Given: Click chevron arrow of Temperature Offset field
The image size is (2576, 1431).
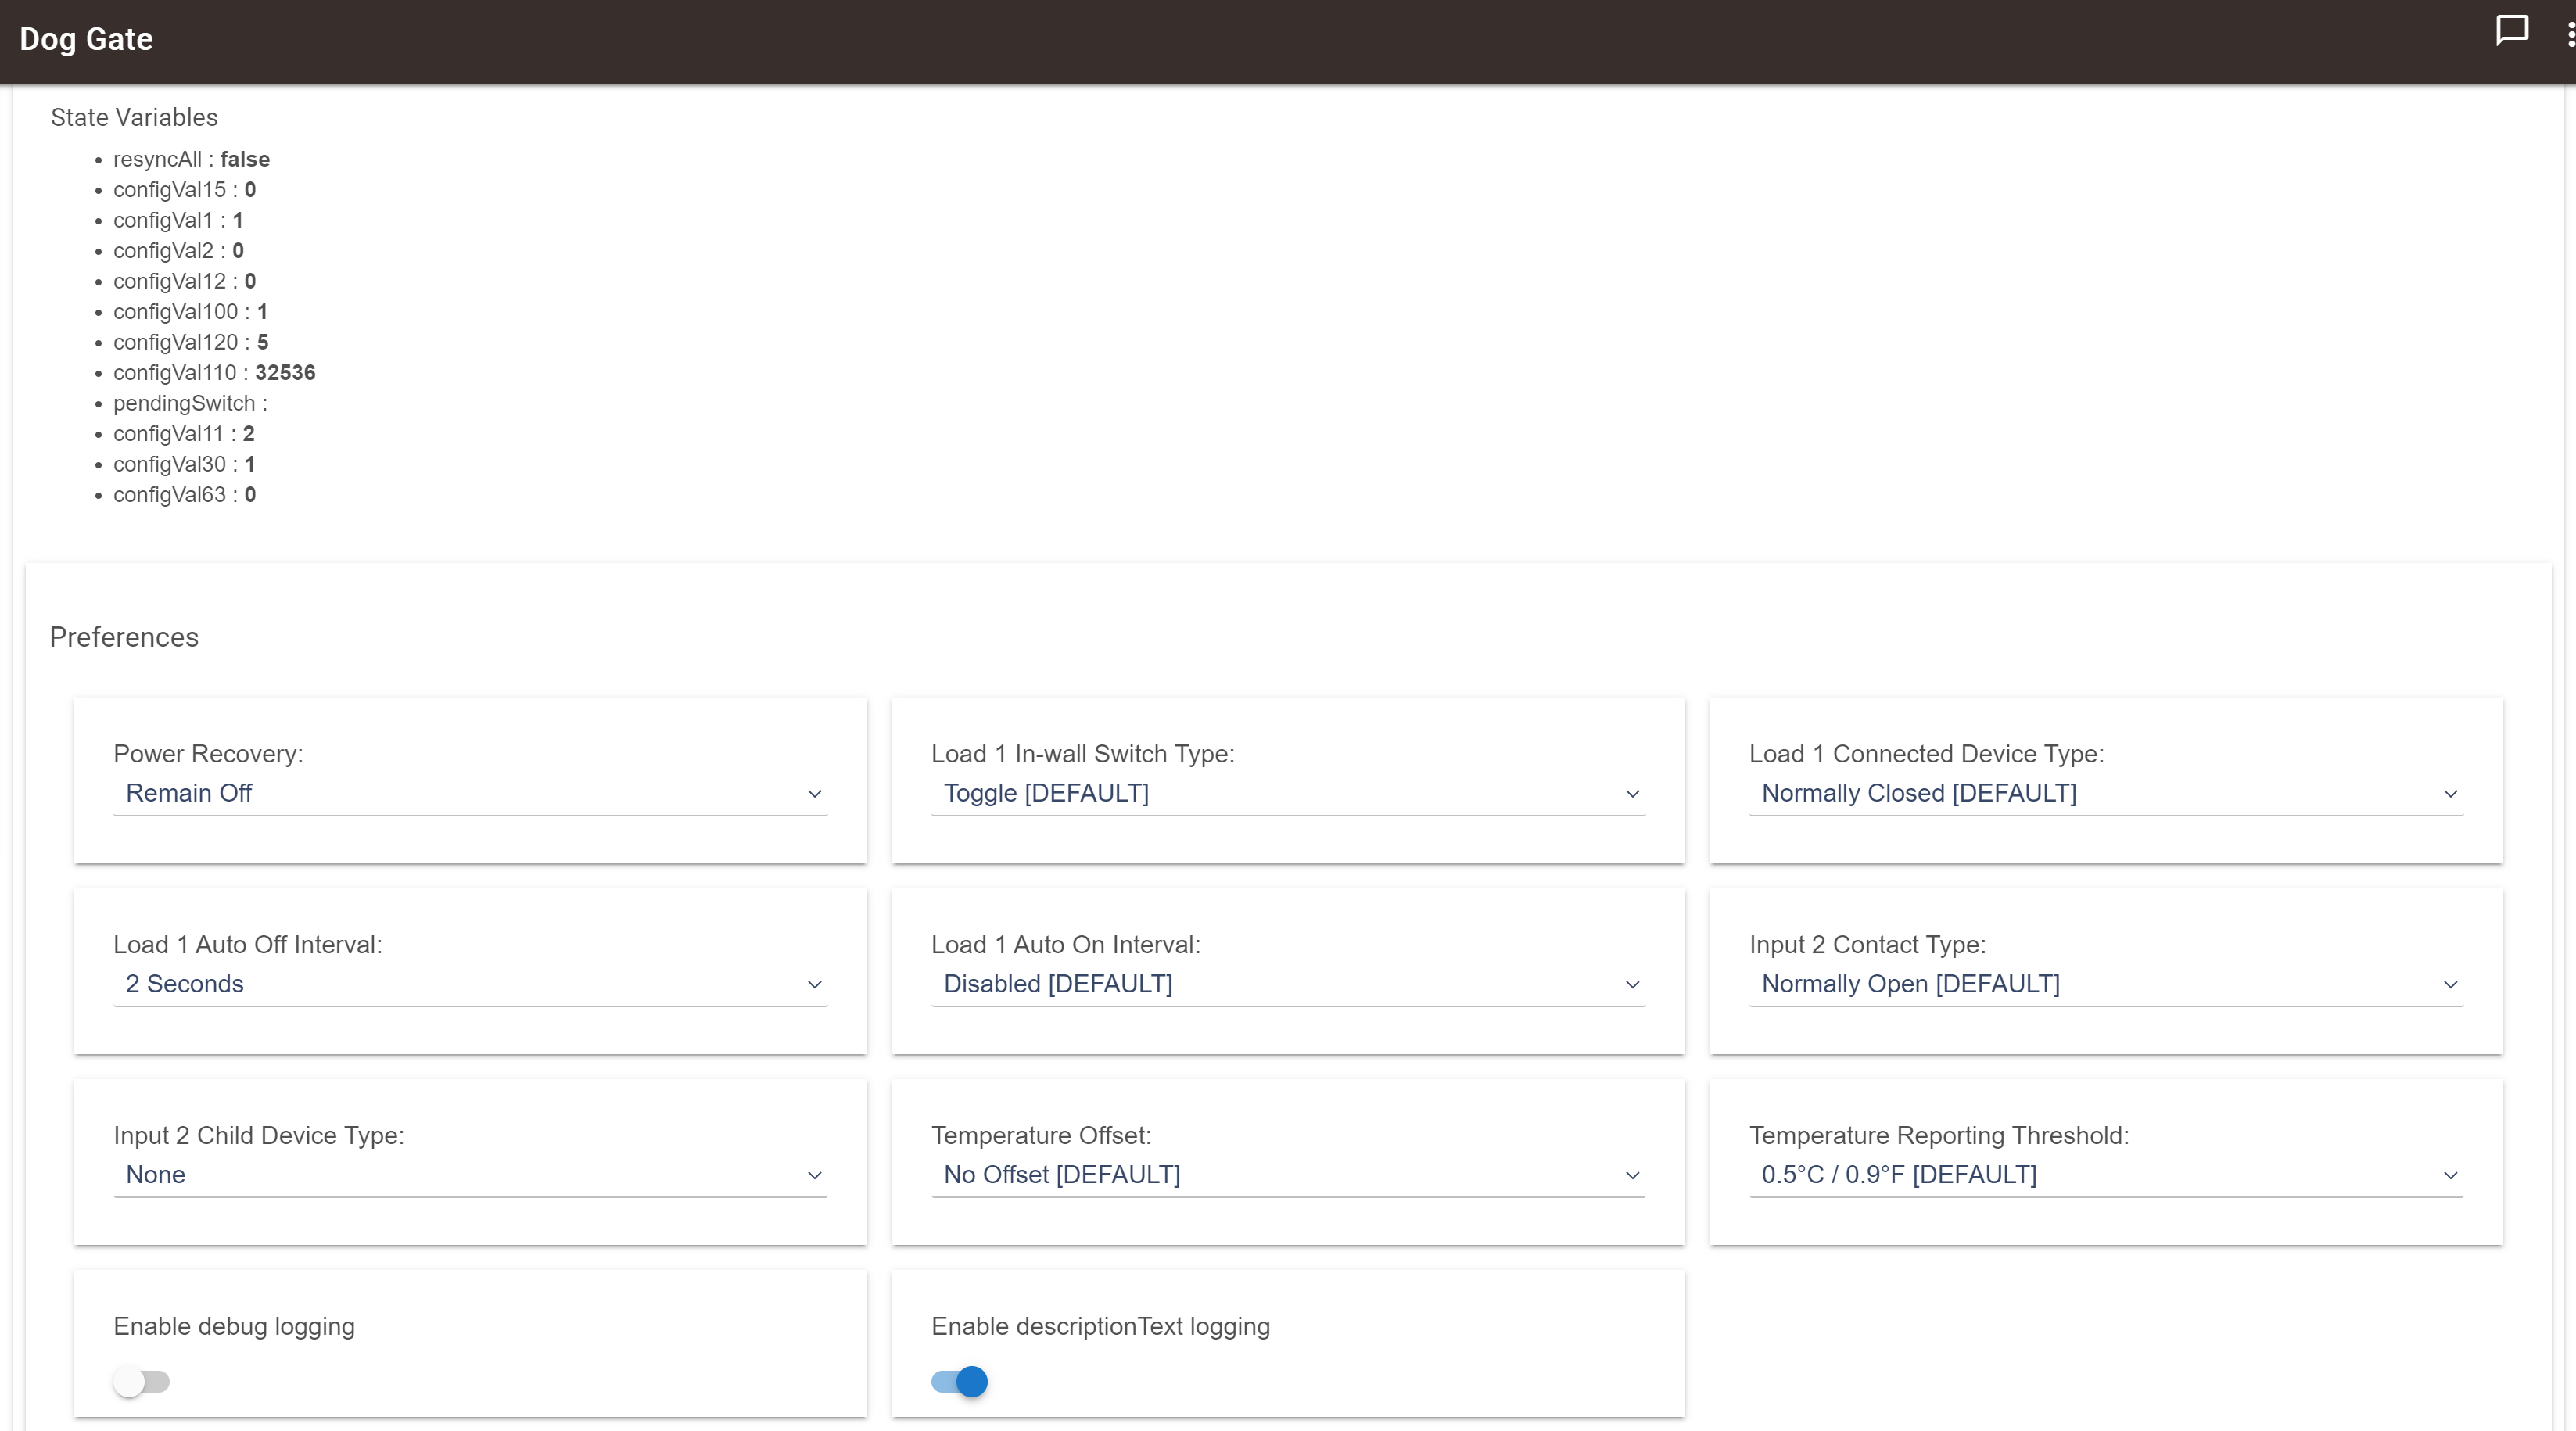Looking at the screenshot, I should pos(1632,1176).
